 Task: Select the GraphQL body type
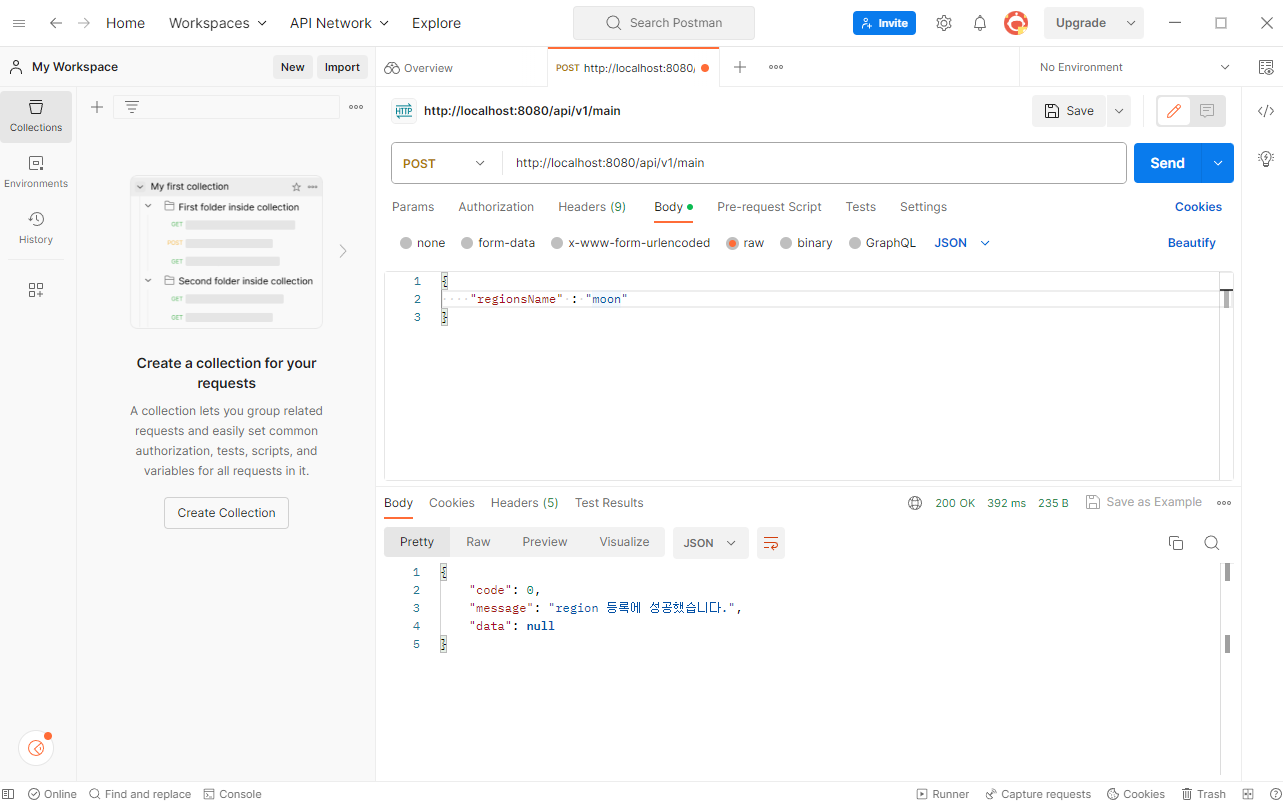(x=855, y=243)
